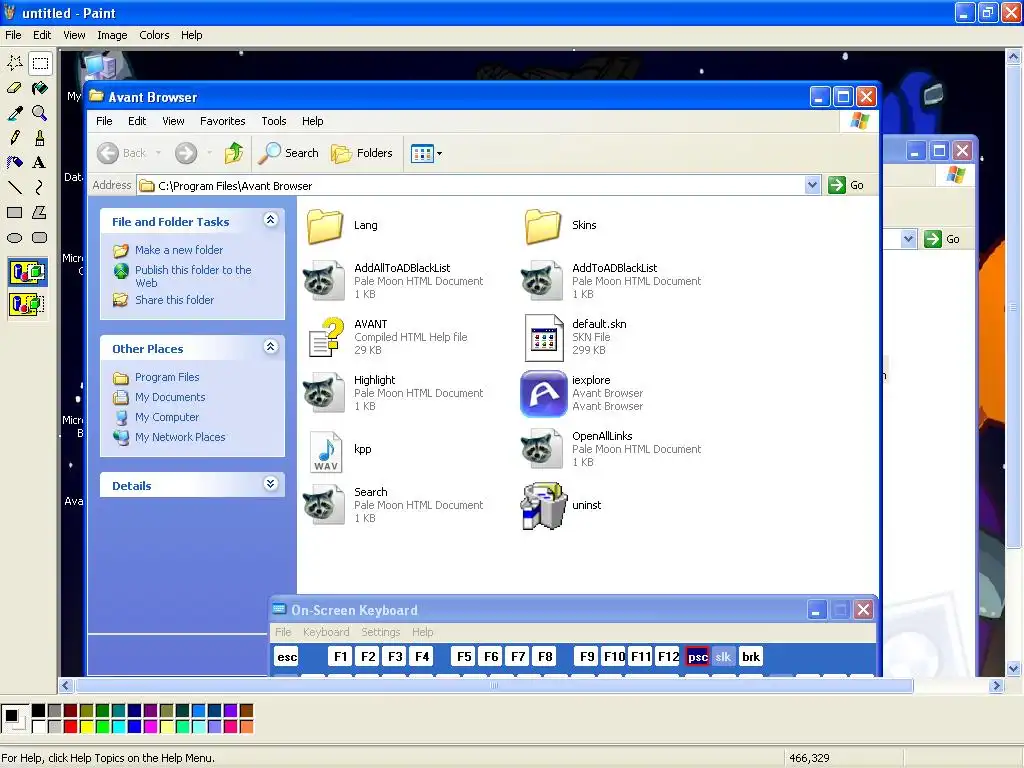Select the Brush tool
Screen dimensions: 1024x768
(40, 138)
